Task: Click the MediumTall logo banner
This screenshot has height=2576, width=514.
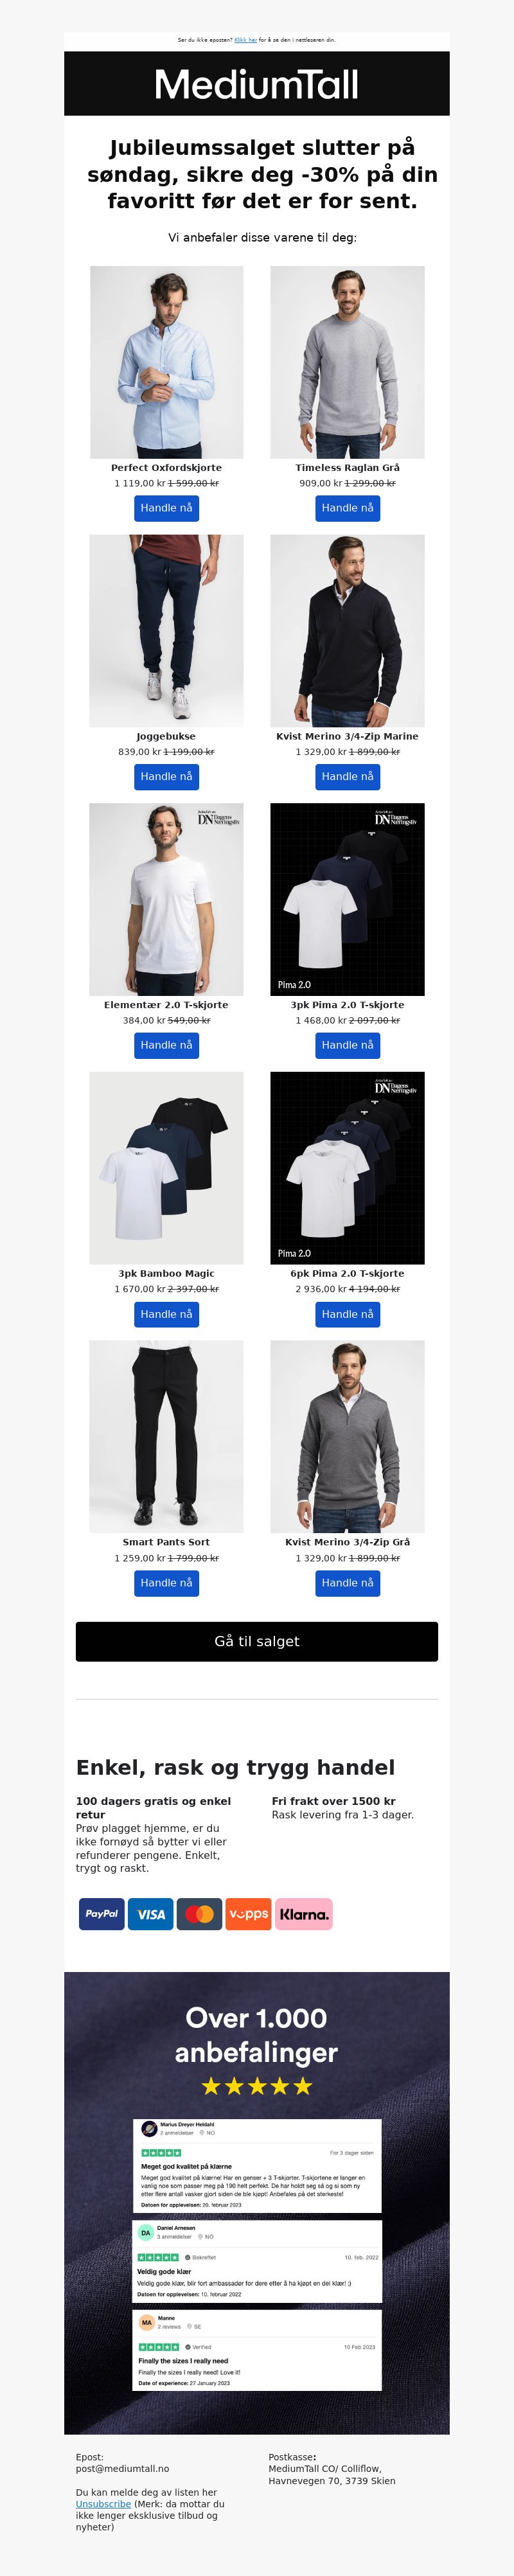Action: click(257, 84)
